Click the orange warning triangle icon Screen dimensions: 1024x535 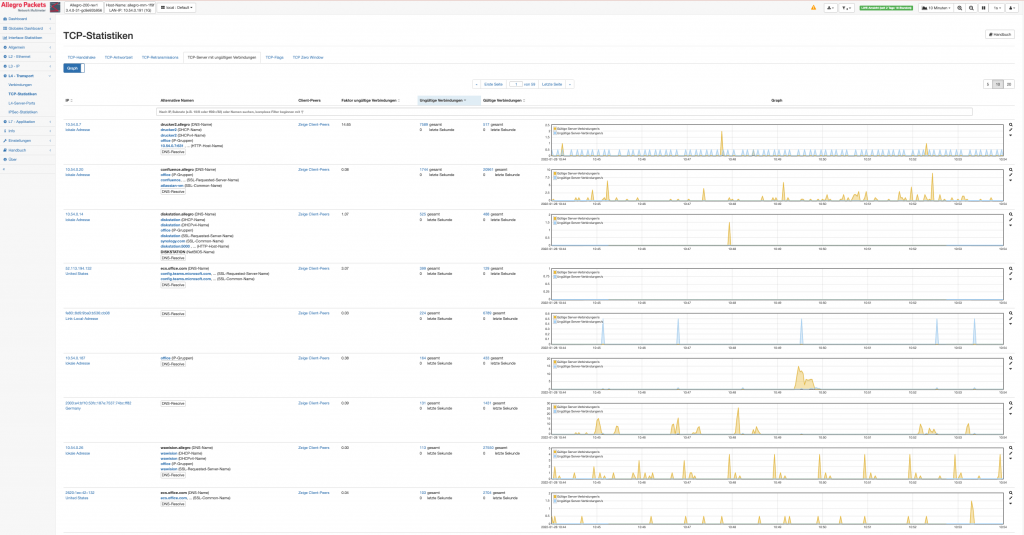[x=813, y=8]
